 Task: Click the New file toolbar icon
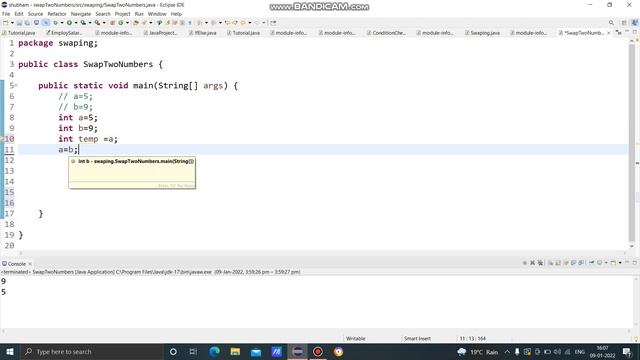(6, 23)
